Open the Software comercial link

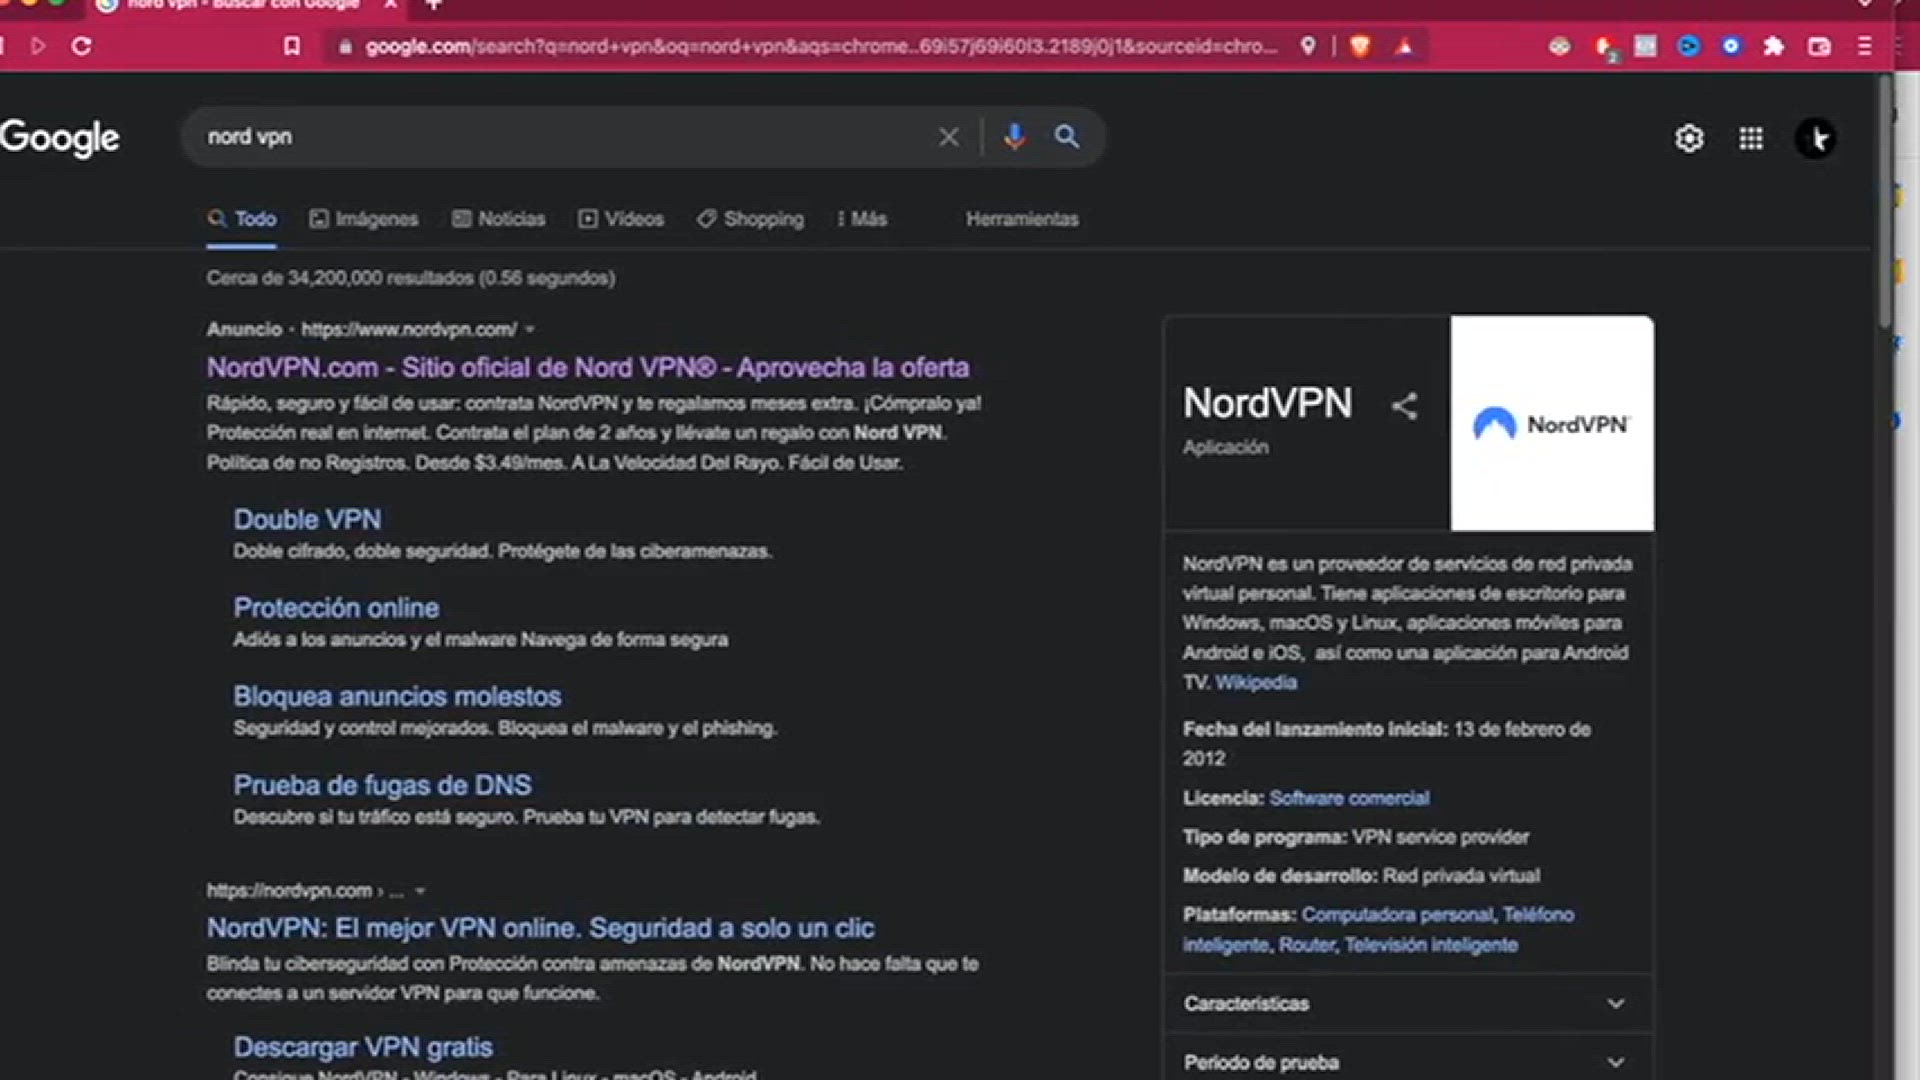1349,798
